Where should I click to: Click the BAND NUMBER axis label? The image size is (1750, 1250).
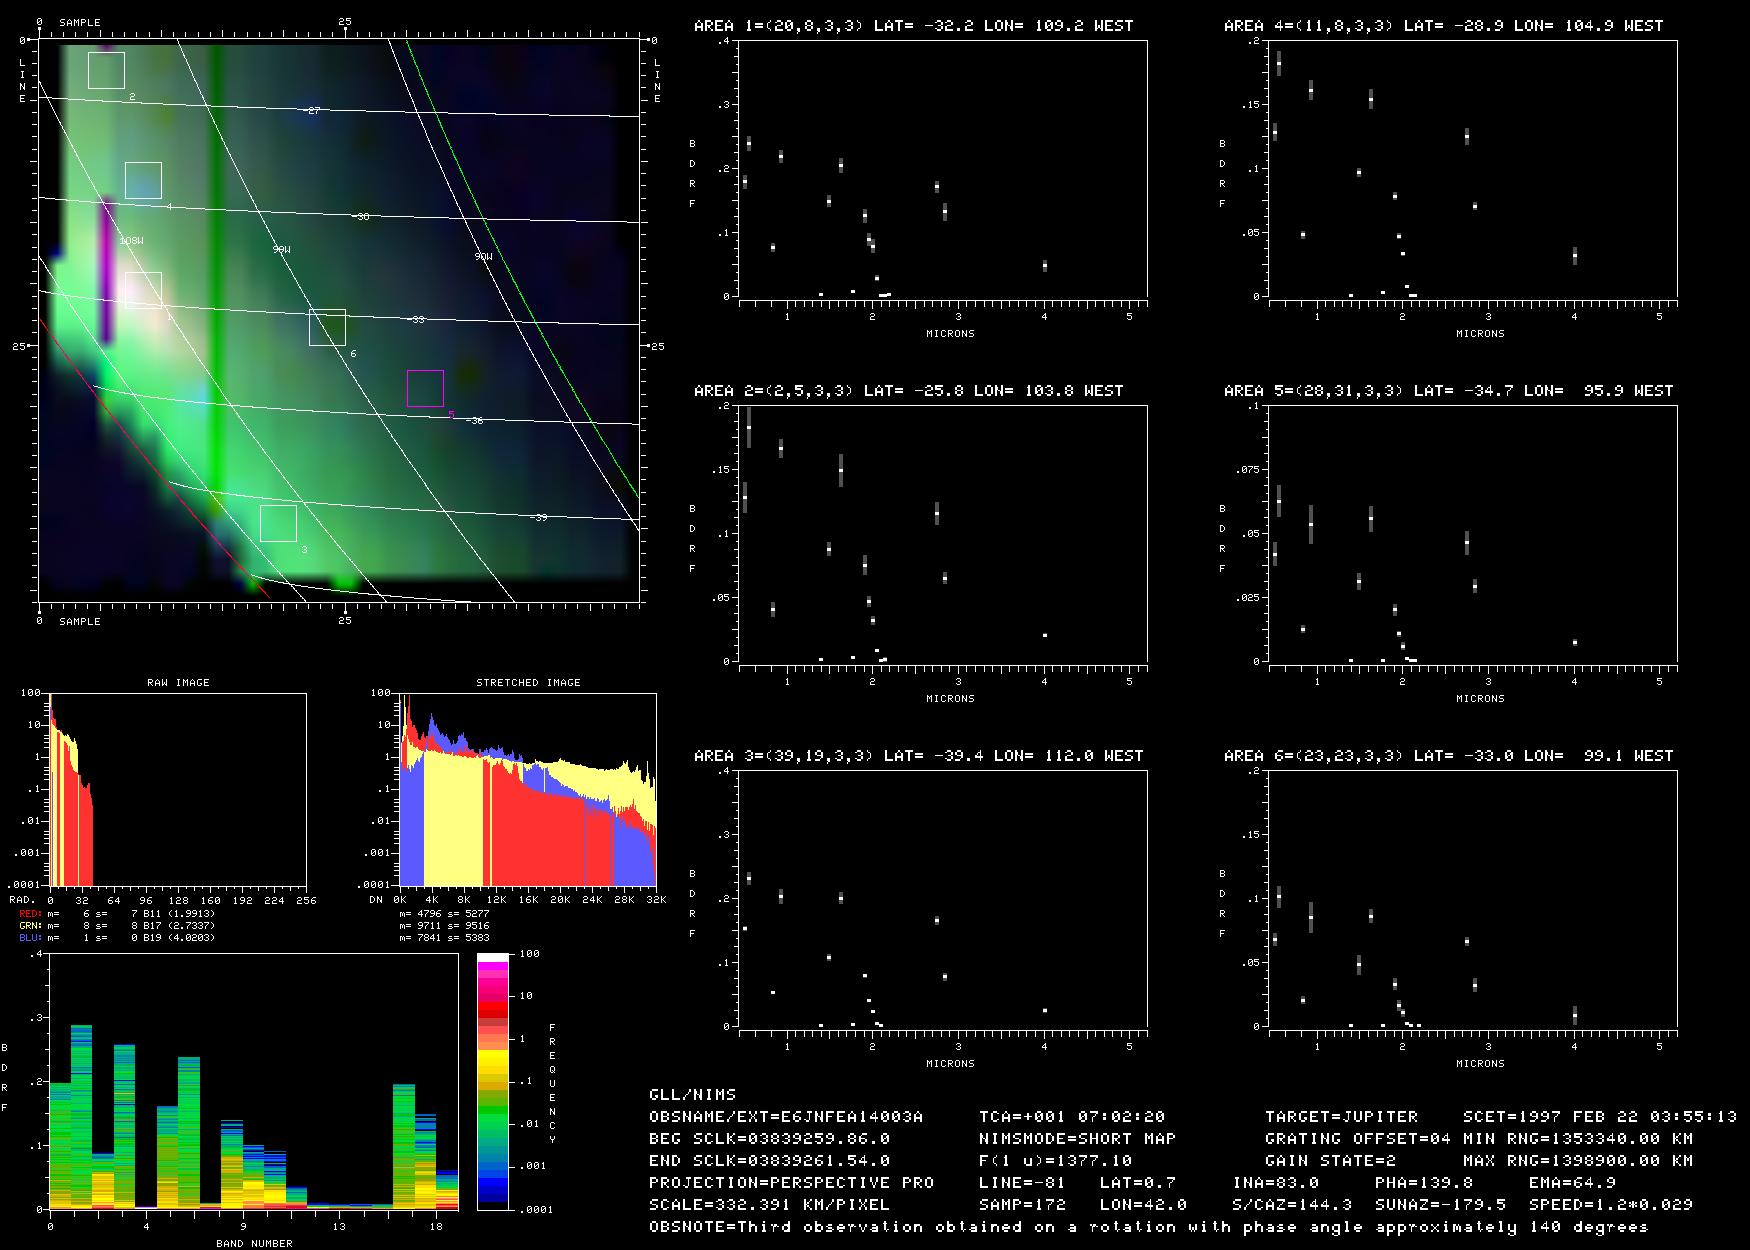point(254,1243)
